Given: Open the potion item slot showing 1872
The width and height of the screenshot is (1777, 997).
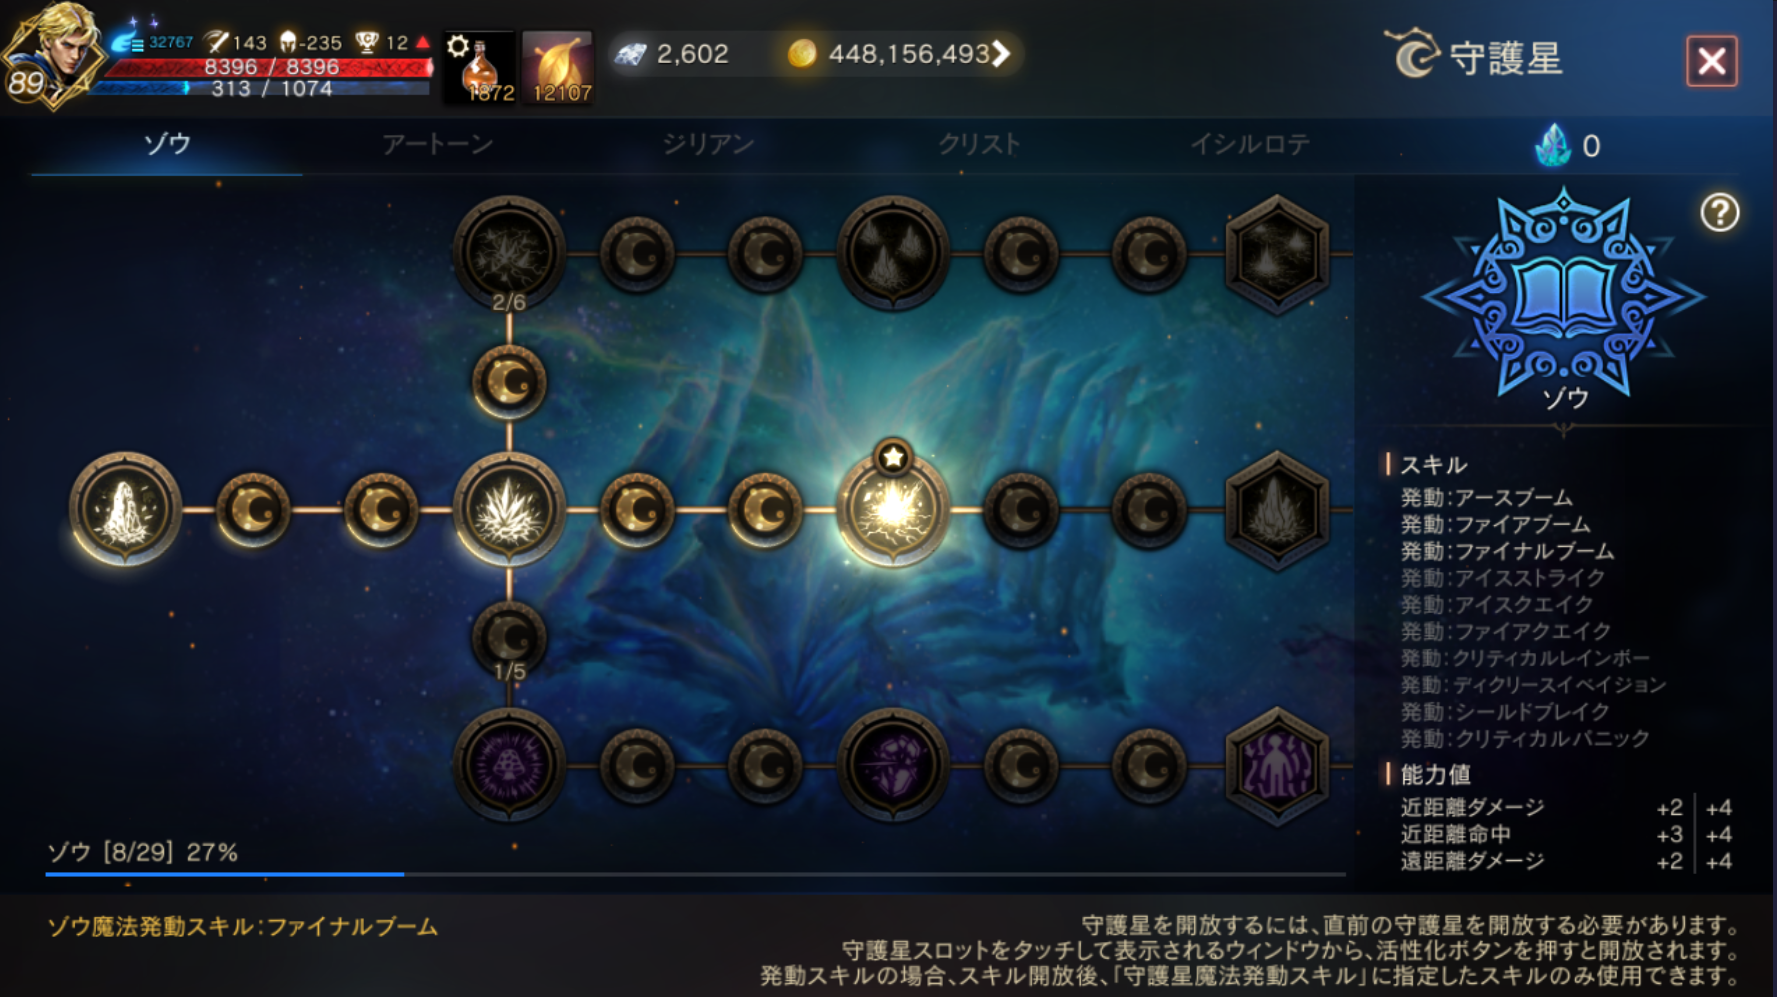Looking at the screenshot, I should click(x=480, y=68).
